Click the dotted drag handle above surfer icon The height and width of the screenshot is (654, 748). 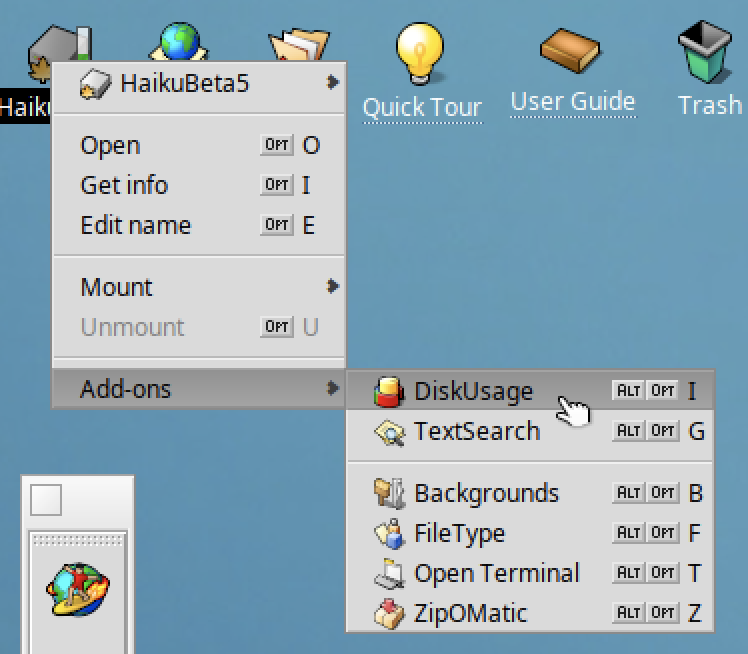pos(78,540)
